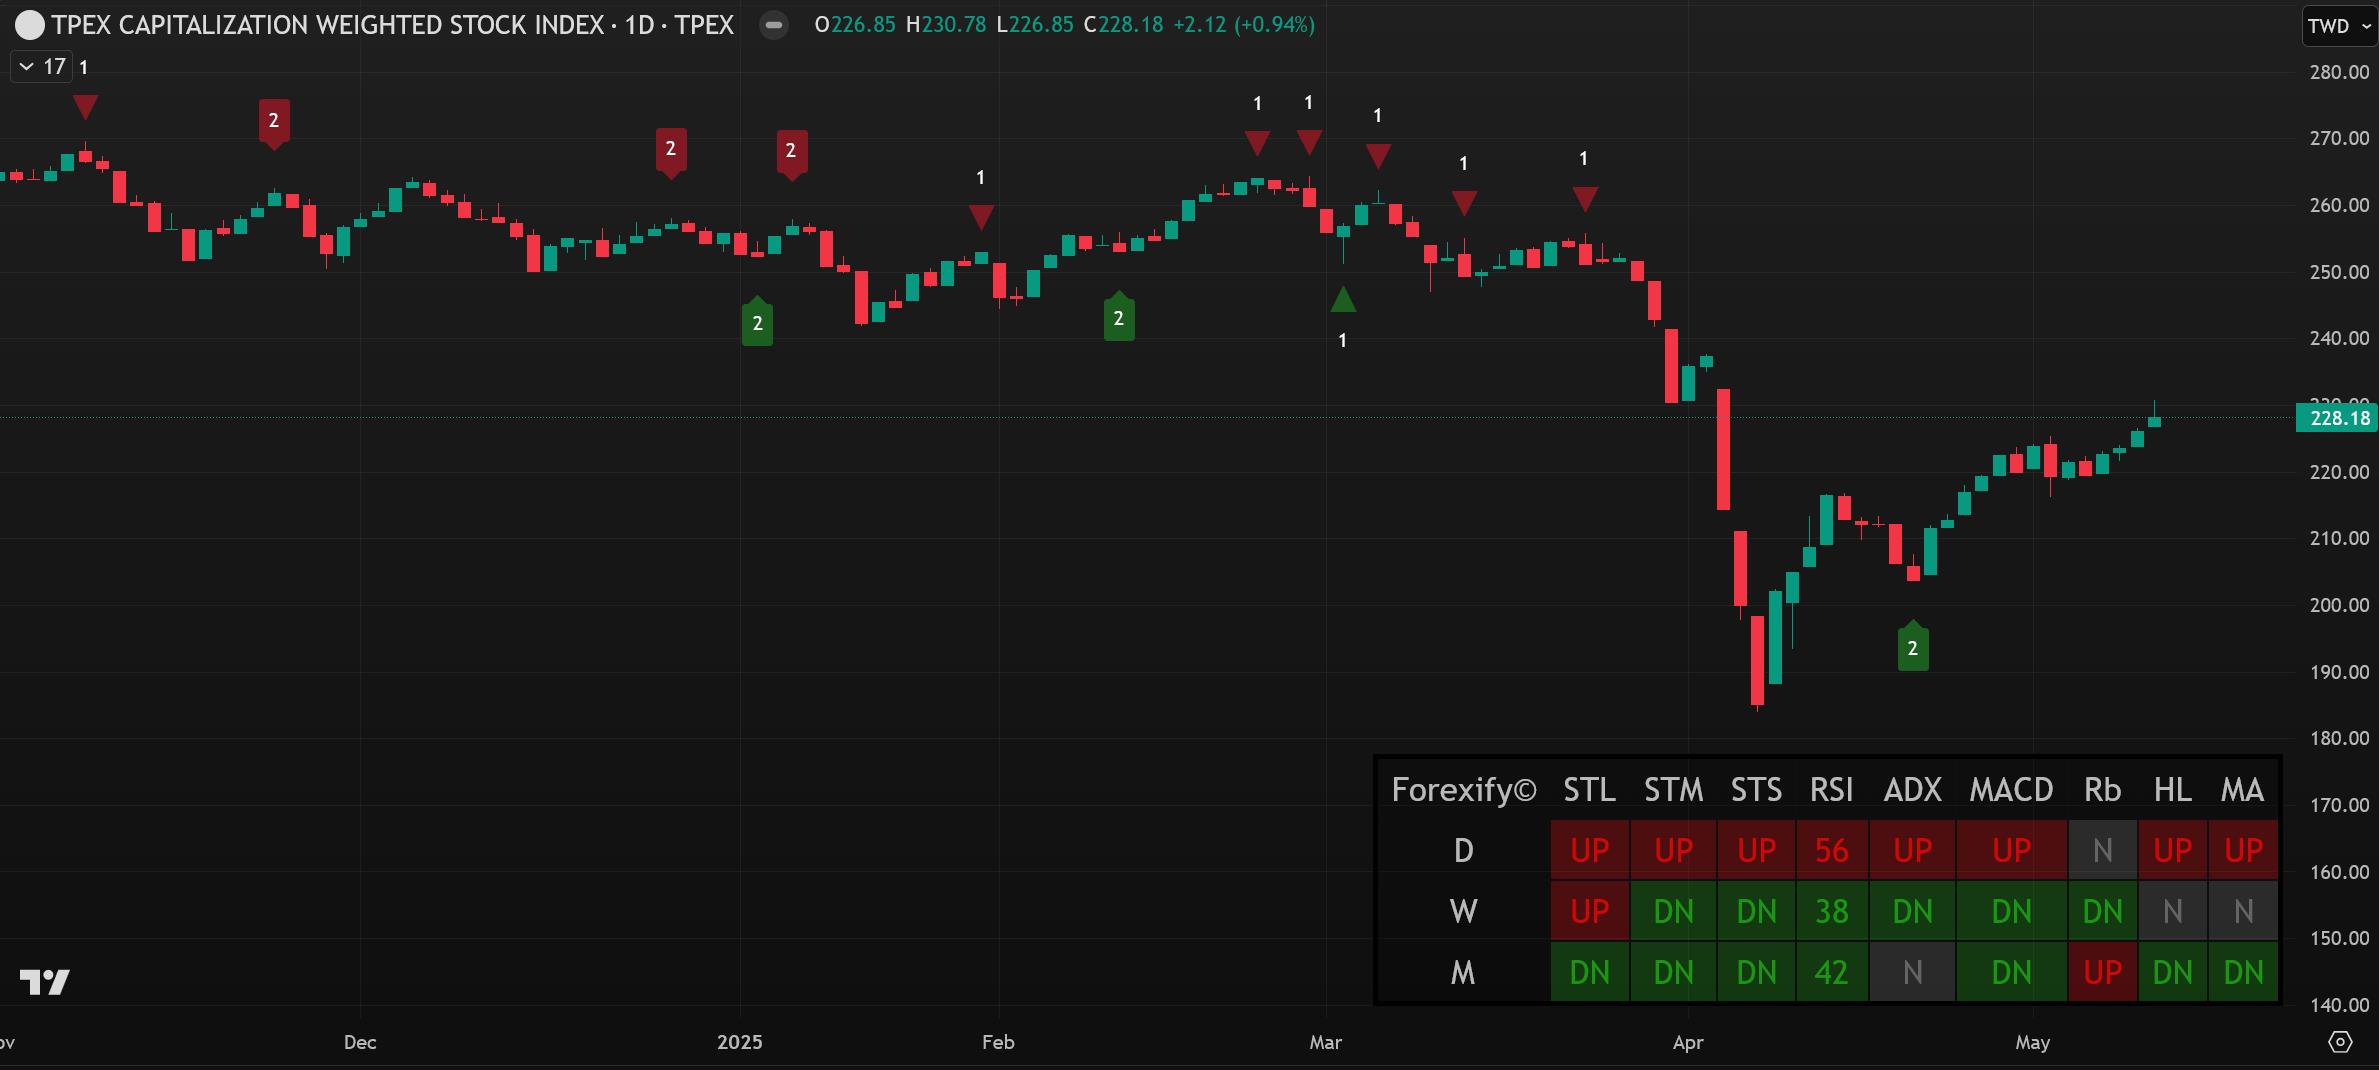Click the 140.00 price axis label

2338,1005
